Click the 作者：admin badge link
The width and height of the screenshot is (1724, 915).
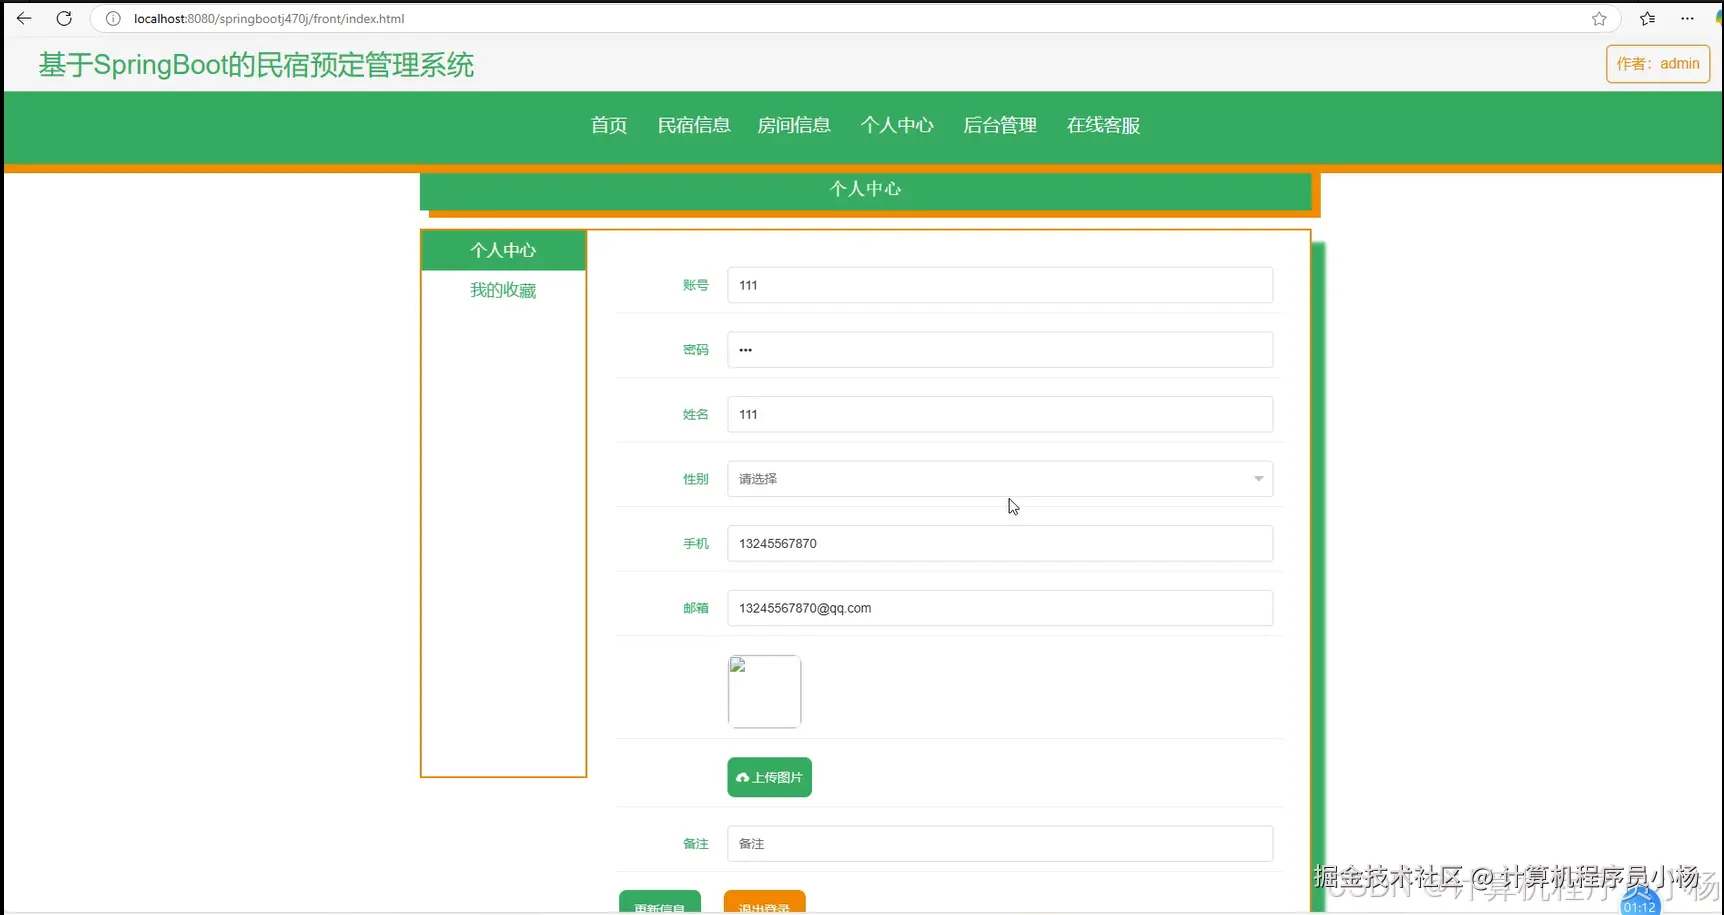pos(1657,63)
